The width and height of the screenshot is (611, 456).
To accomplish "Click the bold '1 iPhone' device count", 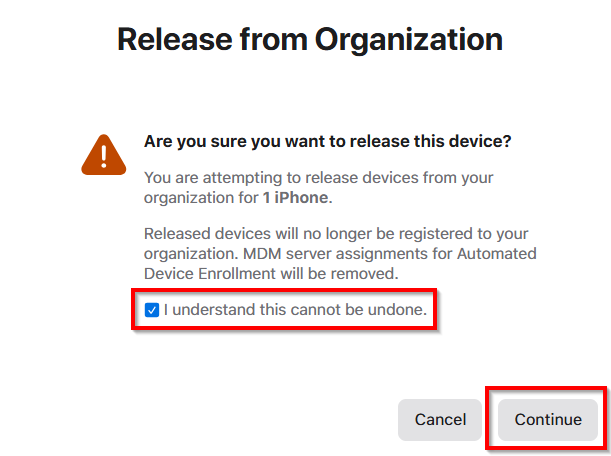I will pyautogui.click(x=297, y=198).
